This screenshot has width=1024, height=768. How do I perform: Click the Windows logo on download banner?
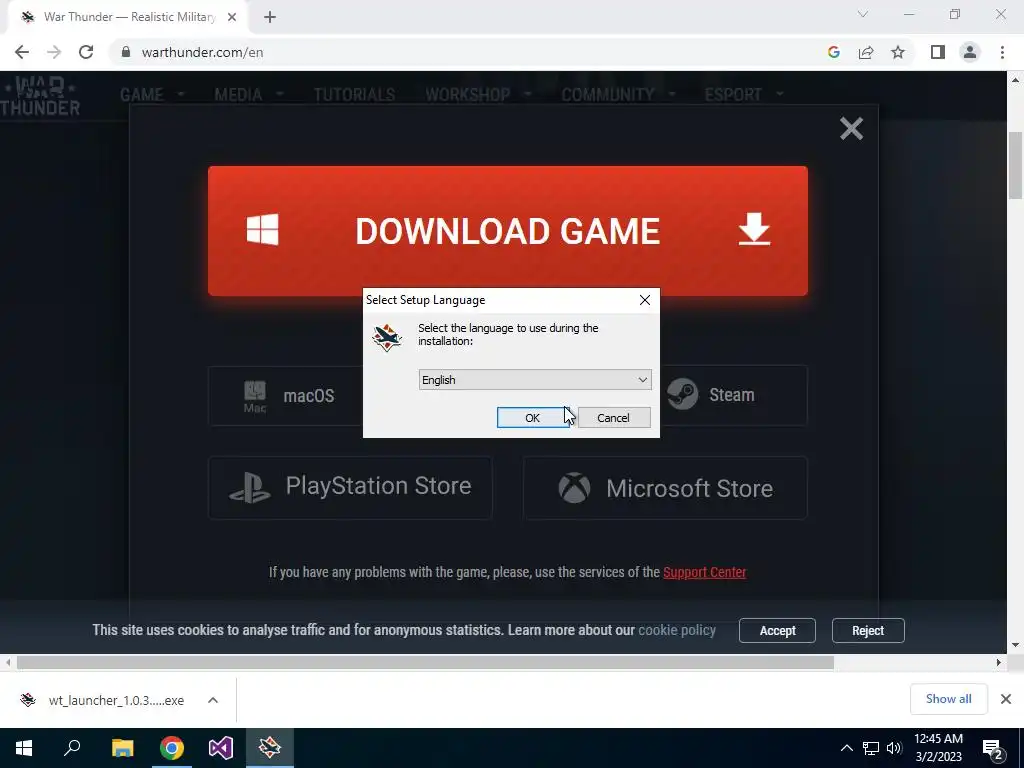[263, 229]
